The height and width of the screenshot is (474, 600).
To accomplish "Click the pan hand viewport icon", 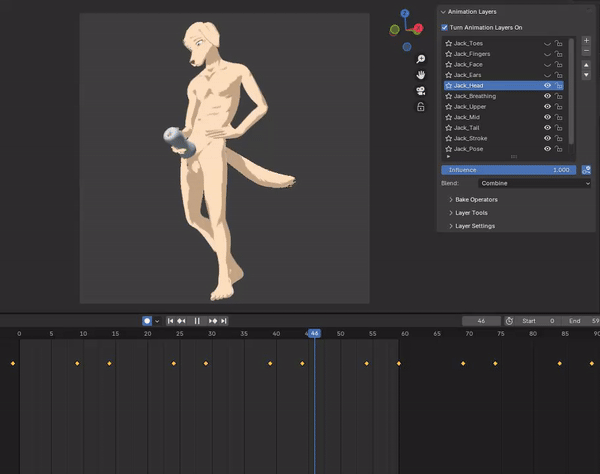I will pos(421,75).
